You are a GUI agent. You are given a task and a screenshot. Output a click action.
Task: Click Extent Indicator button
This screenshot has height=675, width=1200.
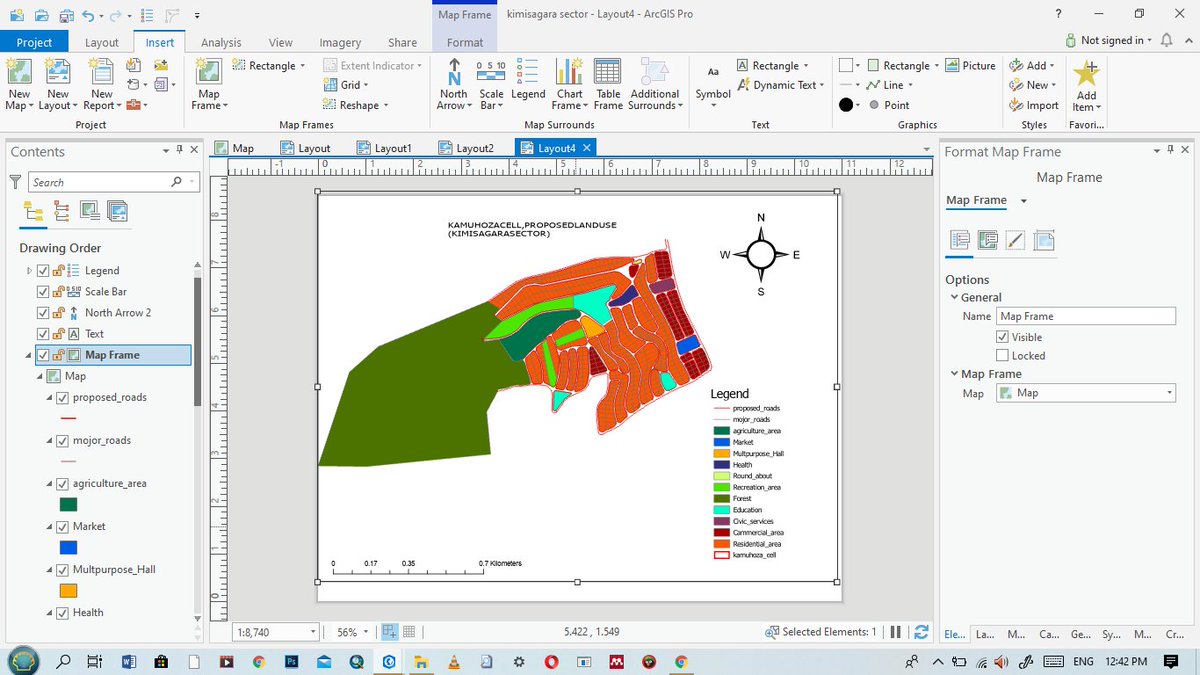click(374, 66)
